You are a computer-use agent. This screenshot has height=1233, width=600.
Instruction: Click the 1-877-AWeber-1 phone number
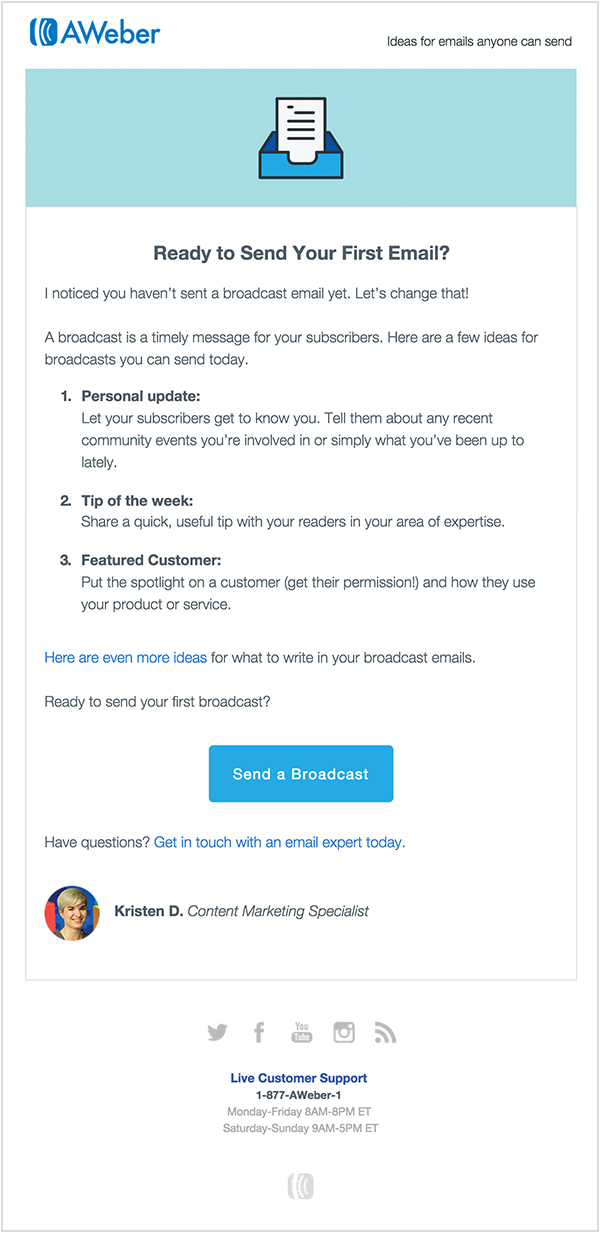pyautogui.click(x=299, y=1095)
